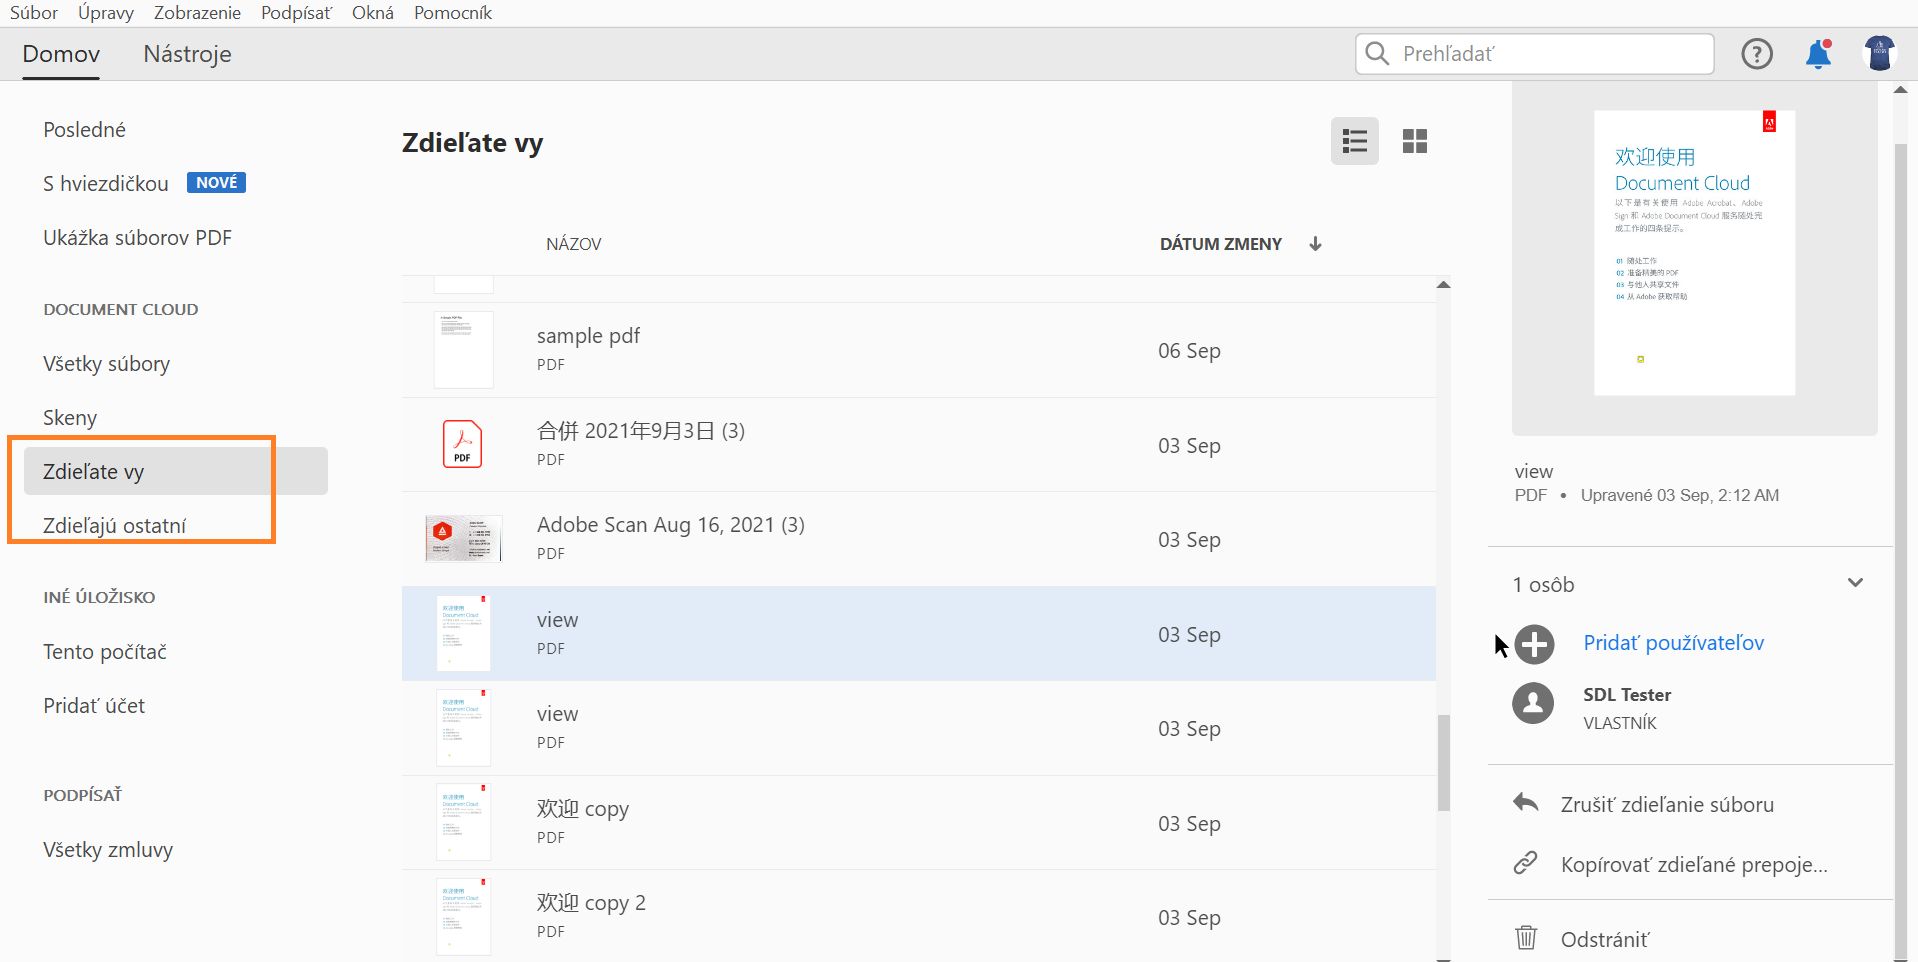
Task: Reverse sort order using date arrow
Action: [x=1315, y=243]
